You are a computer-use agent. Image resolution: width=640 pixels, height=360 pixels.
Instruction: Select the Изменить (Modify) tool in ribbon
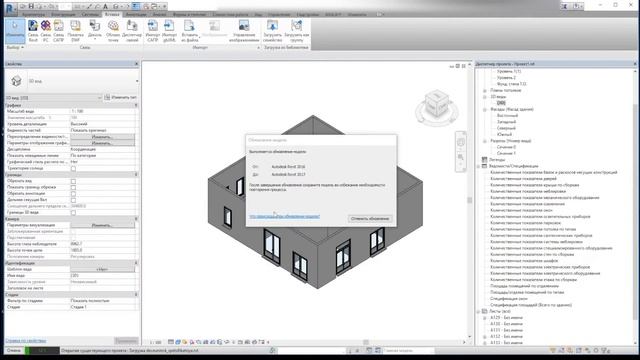(x=15, y=31)
